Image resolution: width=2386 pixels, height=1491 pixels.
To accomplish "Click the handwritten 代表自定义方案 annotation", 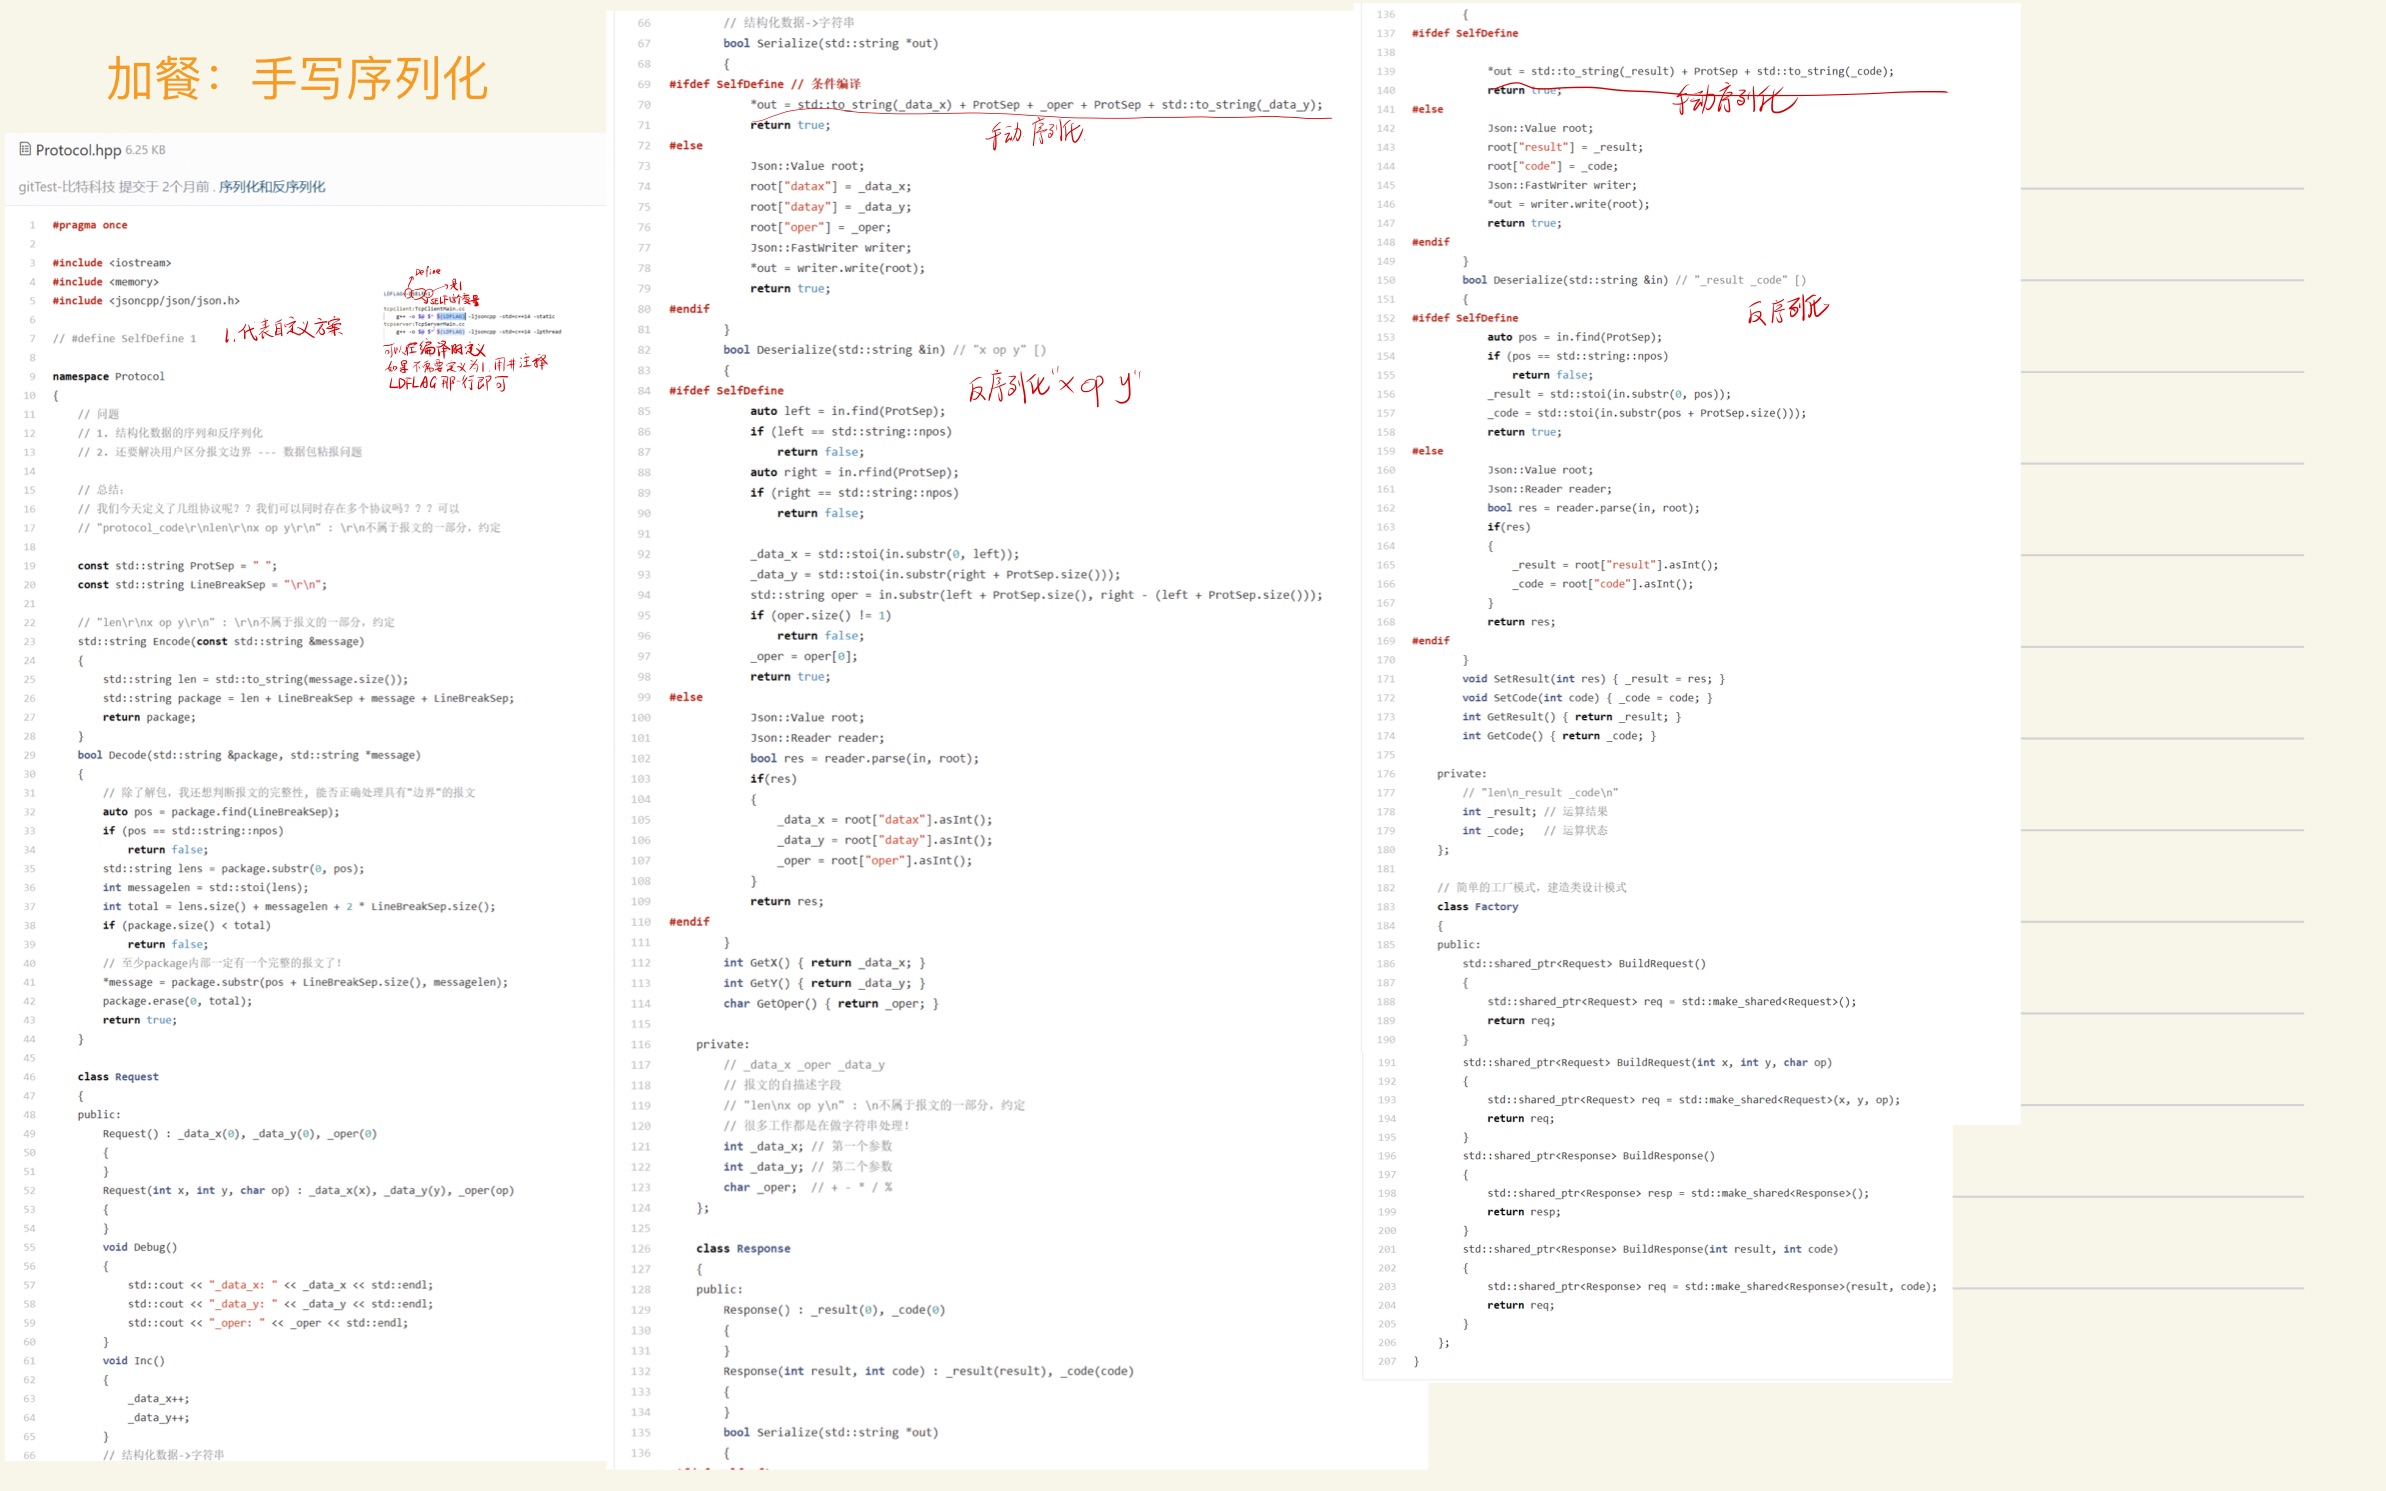I will [284, 329].
